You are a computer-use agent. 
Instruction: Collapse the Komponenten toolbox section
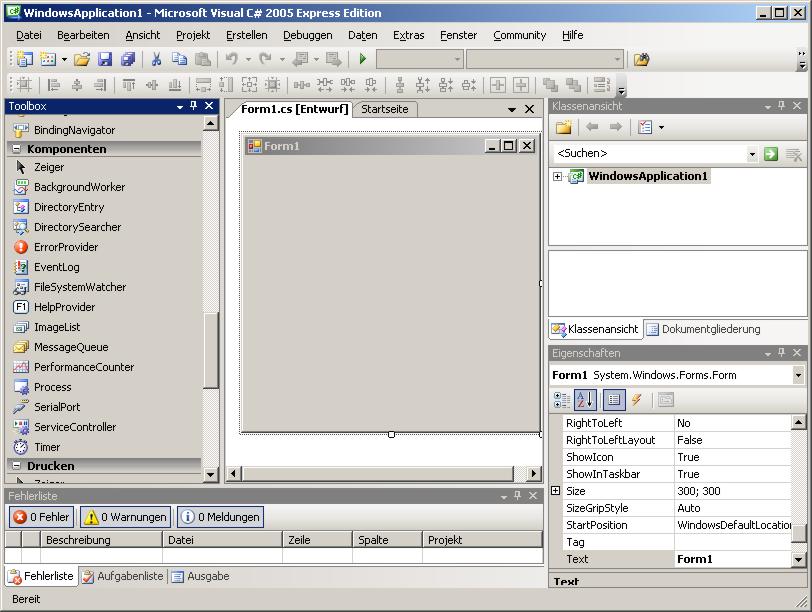pos(17,149)
